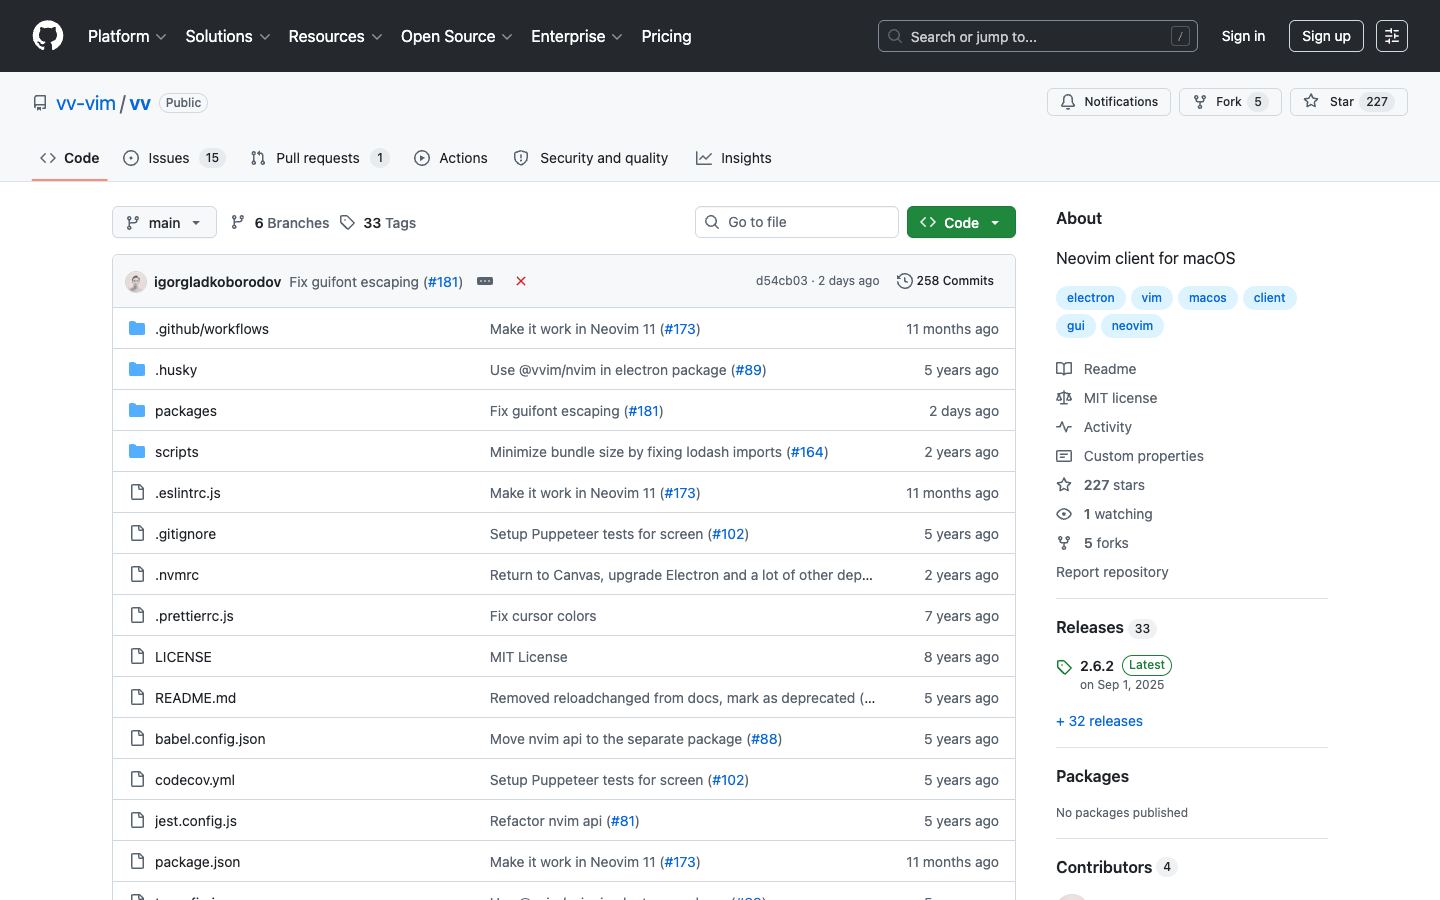Open pull request #164 link
The width and height of the screenshot is (1440, 900).
coord(807,452)
